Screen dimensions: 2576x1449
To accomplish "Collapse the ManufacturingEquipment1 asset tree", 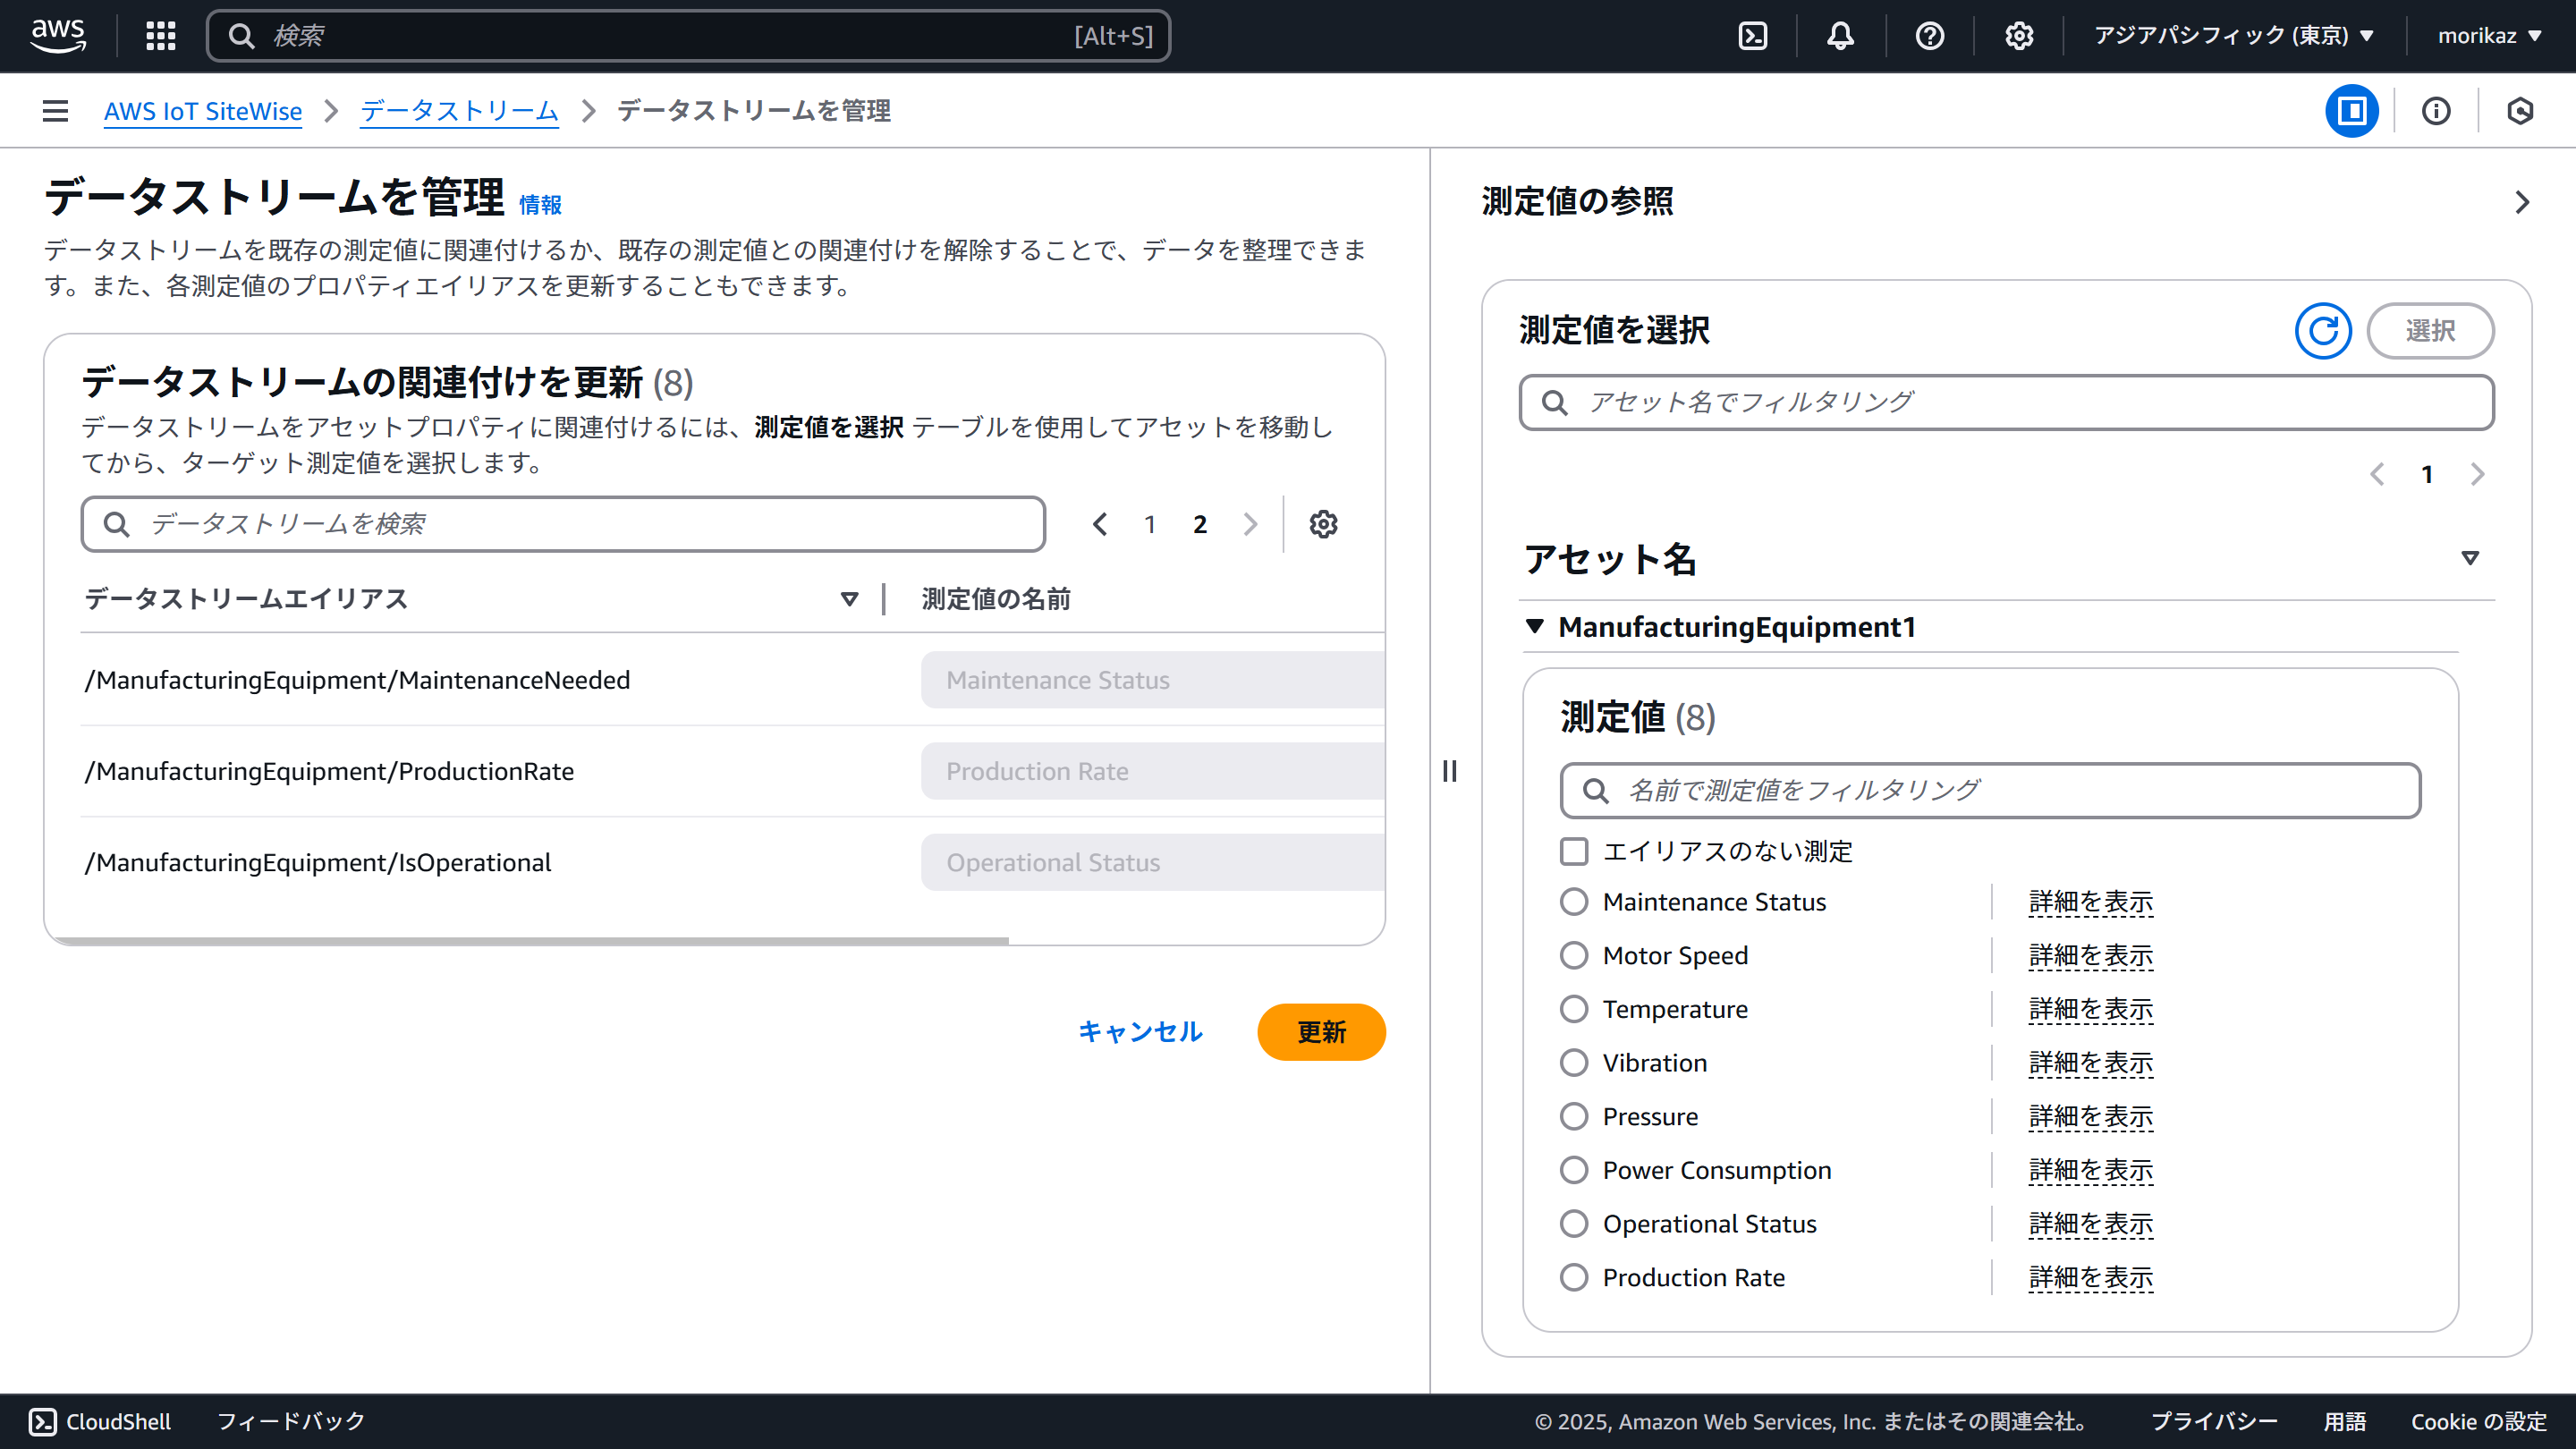I will point(1535,626).
